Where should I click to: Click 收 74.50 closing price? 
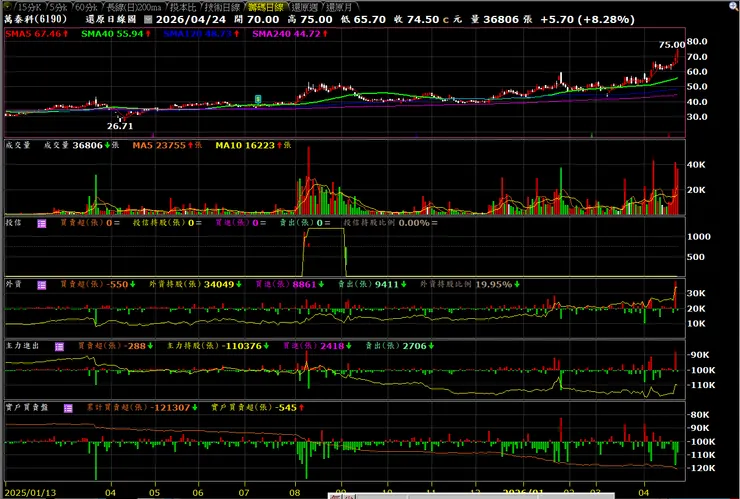point(417,20)
